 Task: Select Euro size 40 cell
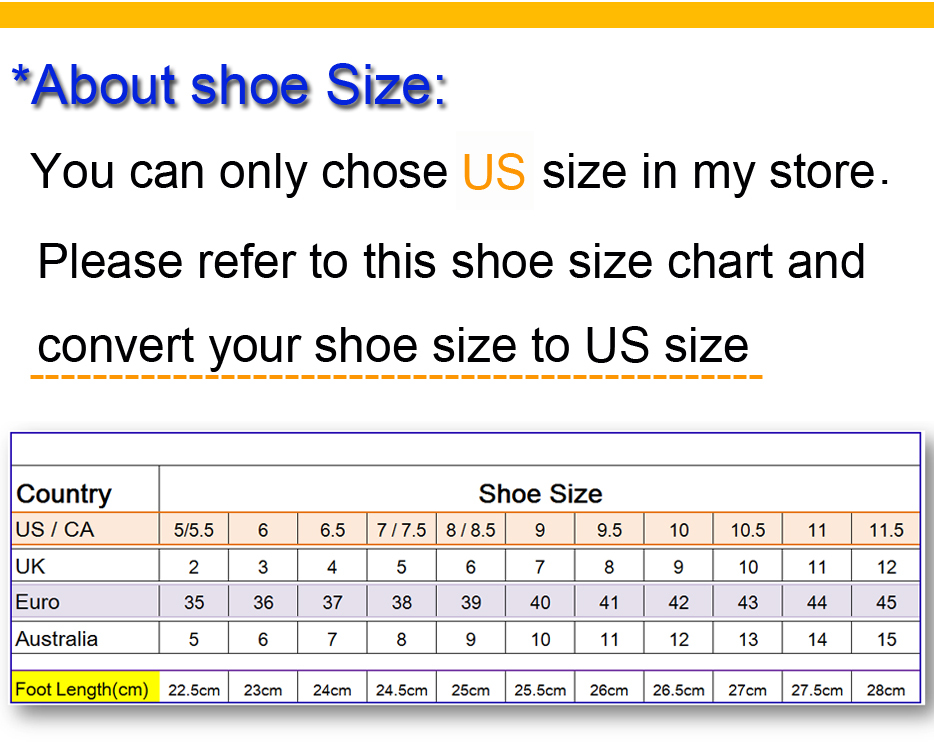540,602
